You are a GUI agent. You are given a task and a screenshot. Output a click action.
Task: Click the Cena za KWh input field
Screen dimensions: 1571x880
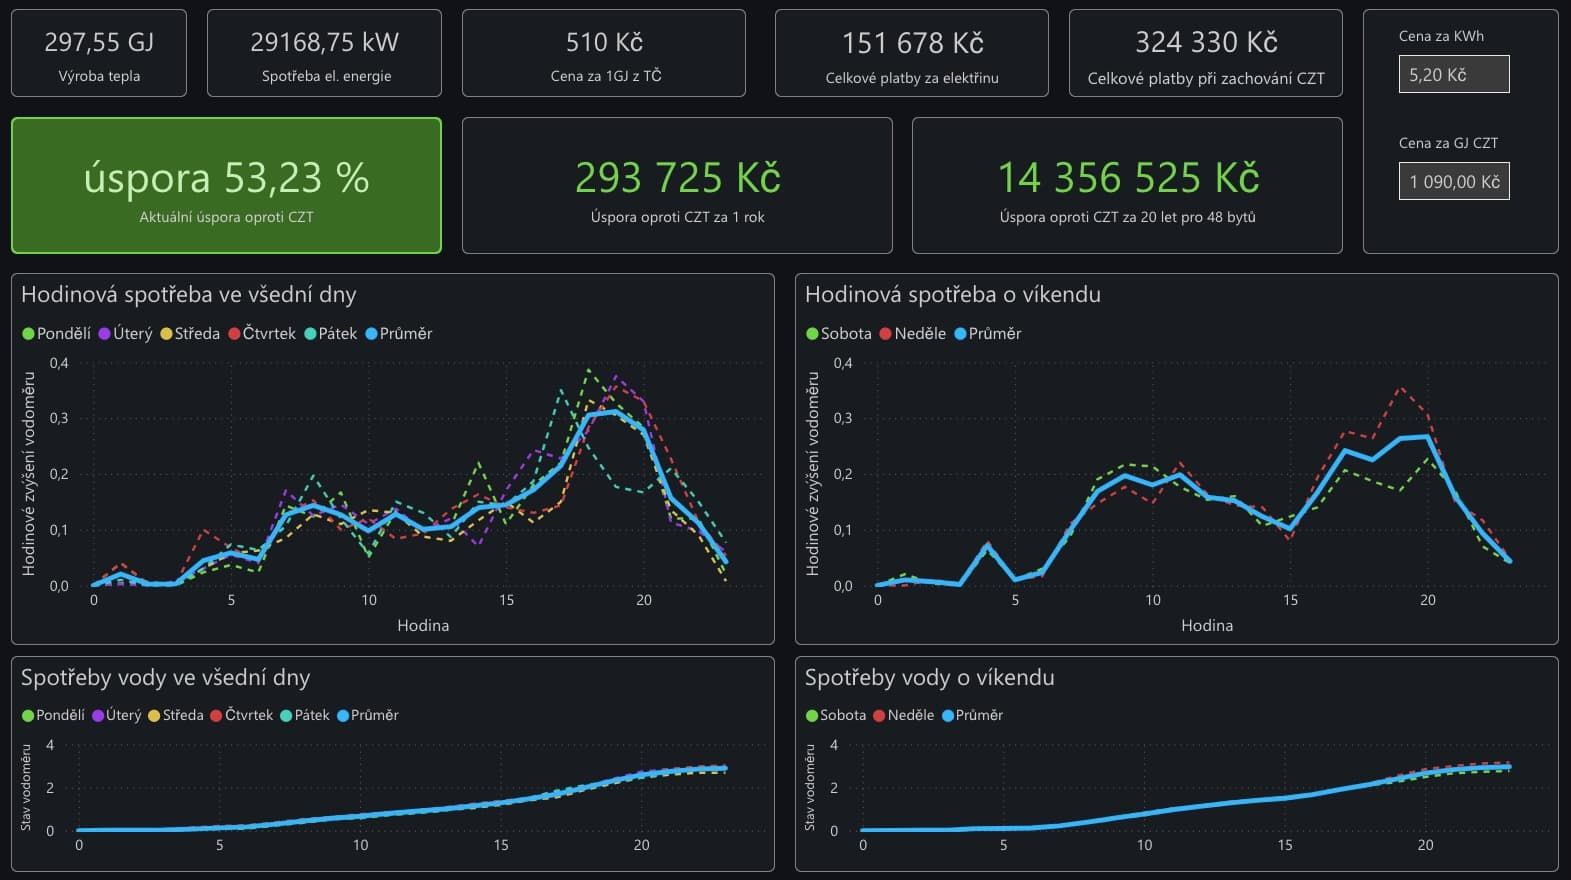coord(1453,75)
